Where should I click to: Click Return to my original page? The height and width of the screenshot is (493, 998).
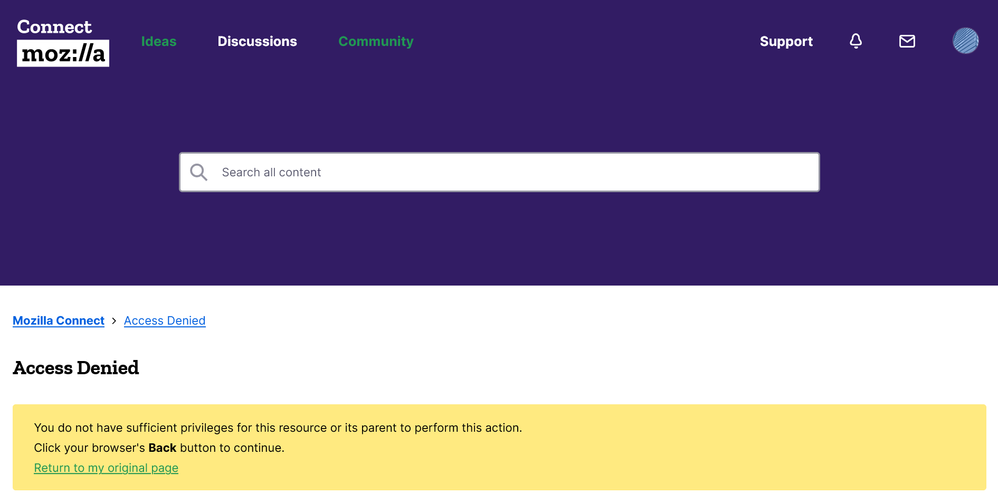[106, 468]
